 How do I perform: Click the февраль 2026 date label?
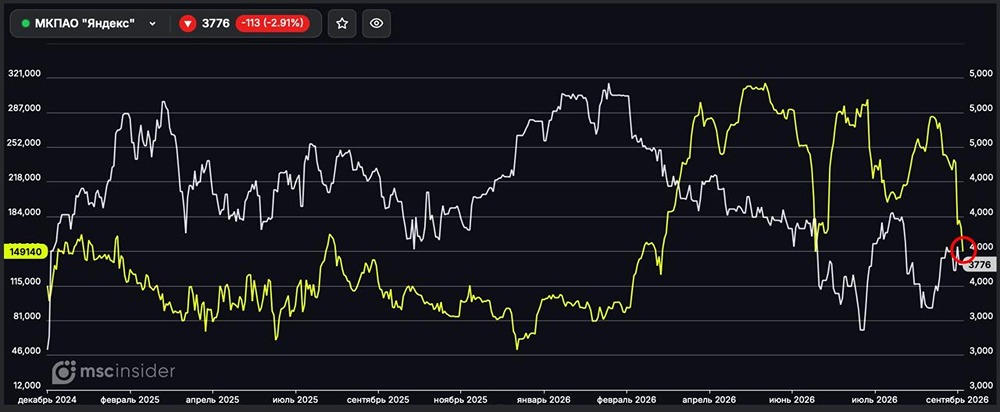(626, 400)
